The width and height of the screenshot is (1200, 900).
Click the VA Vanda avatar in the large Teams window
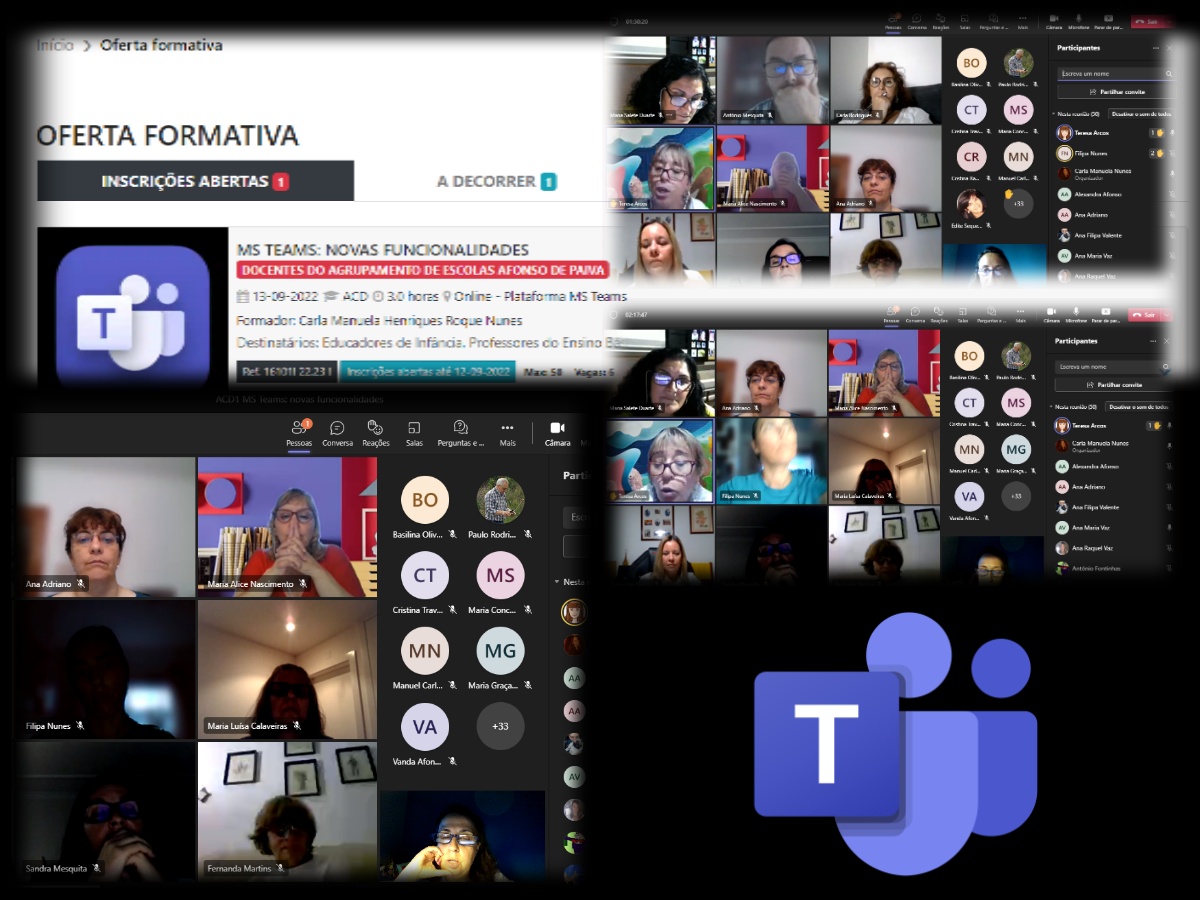click(x=425, y=727)
